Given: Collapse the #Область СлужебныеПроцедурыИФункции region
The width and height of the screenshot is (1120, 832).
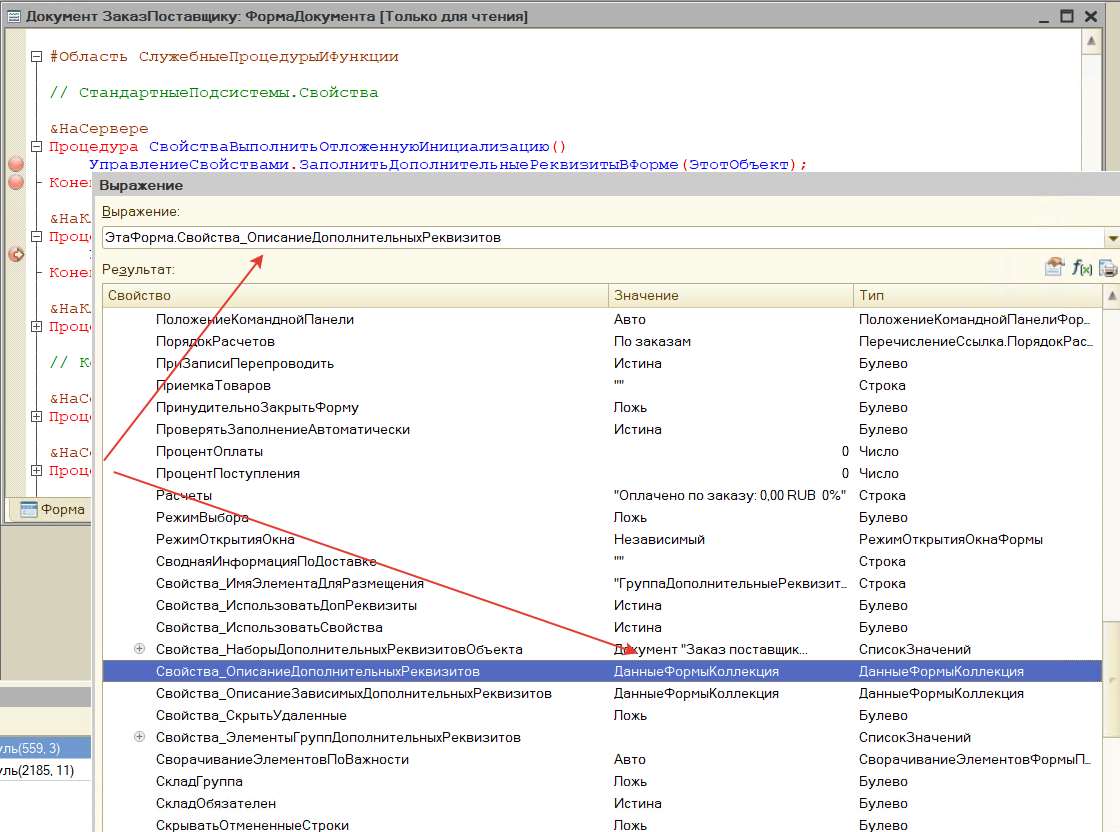Looking at the screenshot, I should [x=36, y=56].
